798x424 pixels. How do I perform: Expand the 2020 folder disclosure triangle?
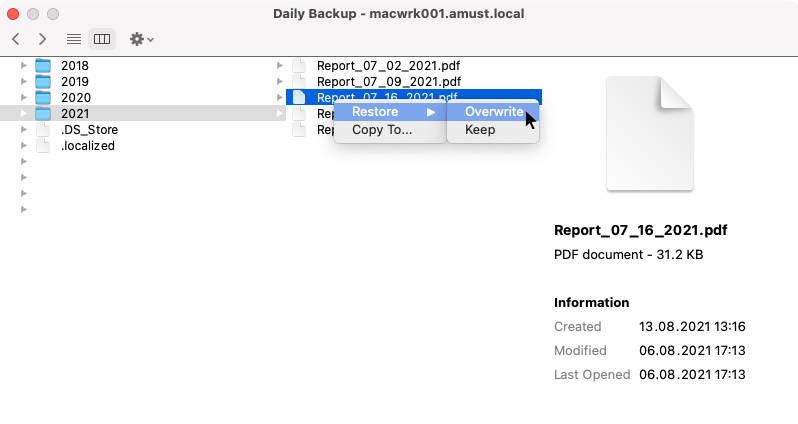coord(23,98)
